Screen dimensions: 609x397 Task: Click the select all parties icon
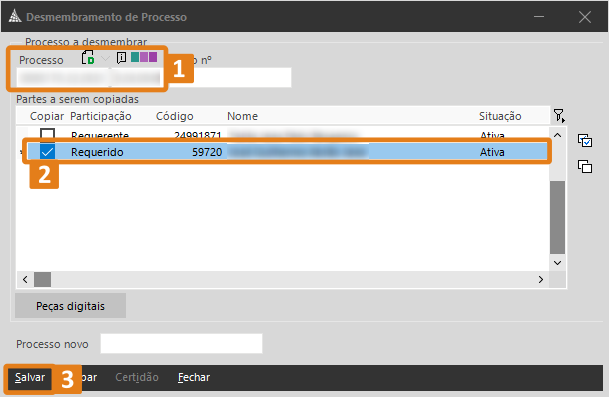(x=585, y=140)
